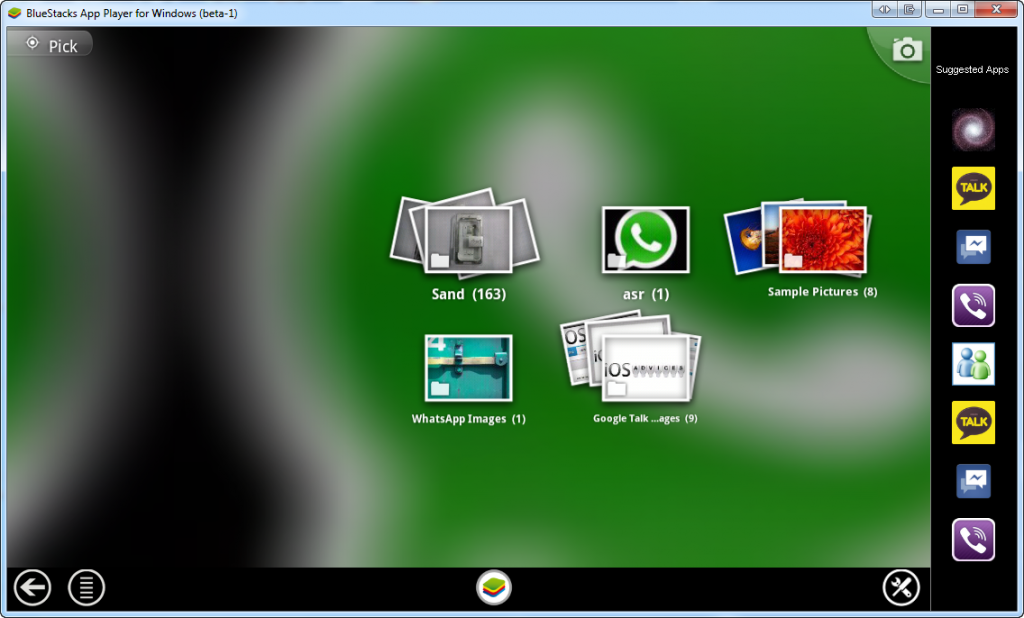Click the Pick button at top left
1024x618 pixels.
(x=50, y=45)
